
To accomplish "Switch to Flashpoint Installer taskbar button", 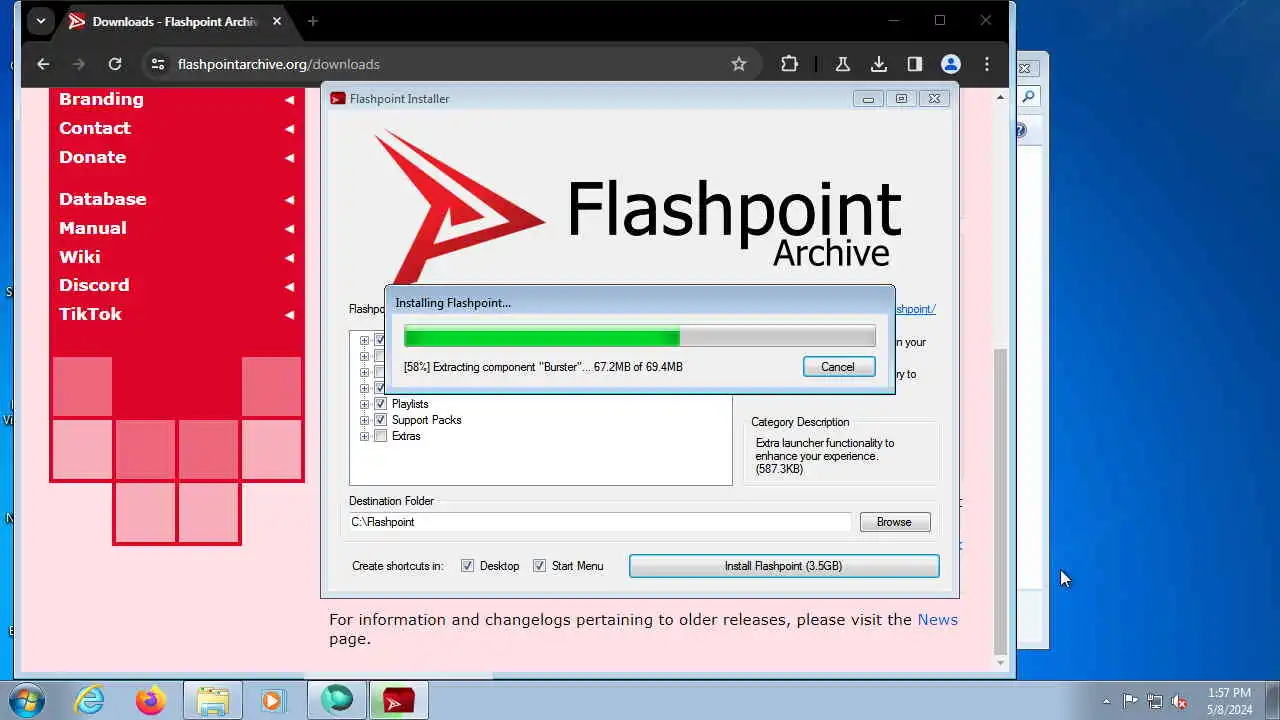I will pyautogui.click(x=399, y=700).
